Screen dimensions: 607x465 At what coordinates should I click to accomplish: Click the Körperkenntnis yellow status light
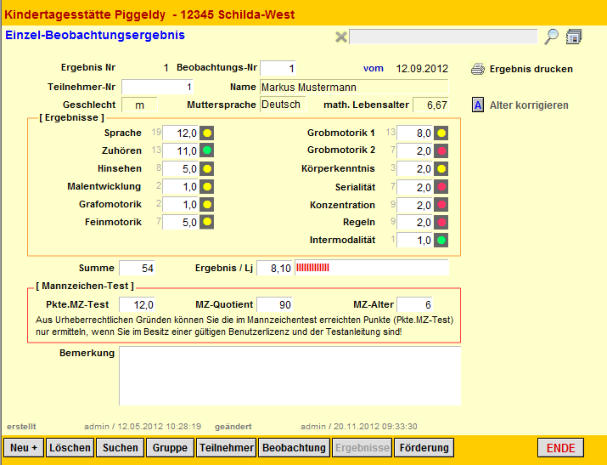tap(441, 169)
